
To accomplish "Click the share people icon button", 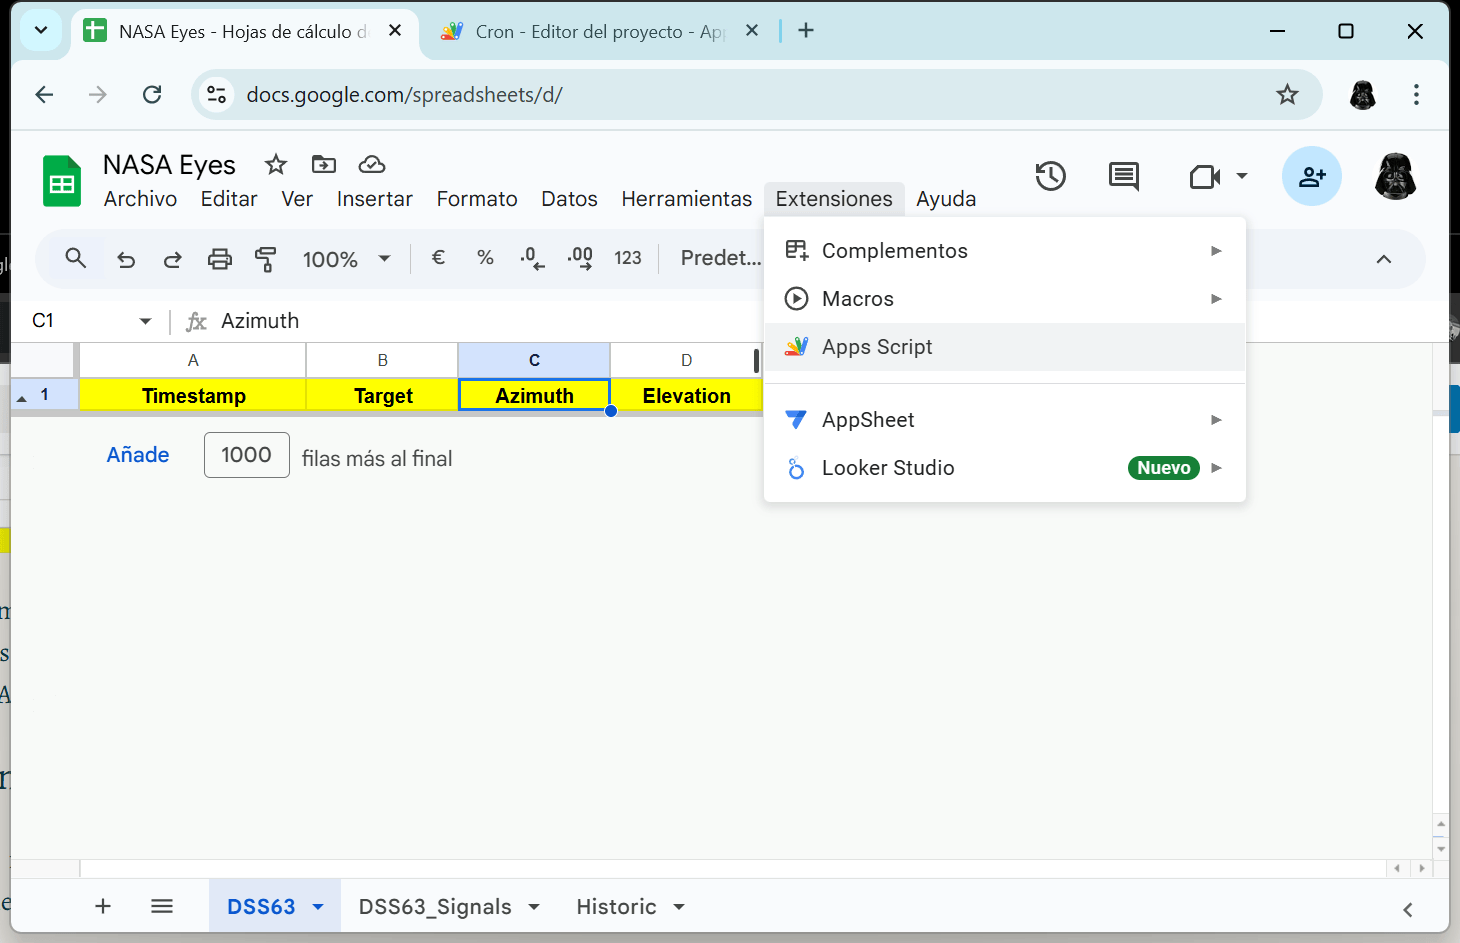I will point(1312,177).
